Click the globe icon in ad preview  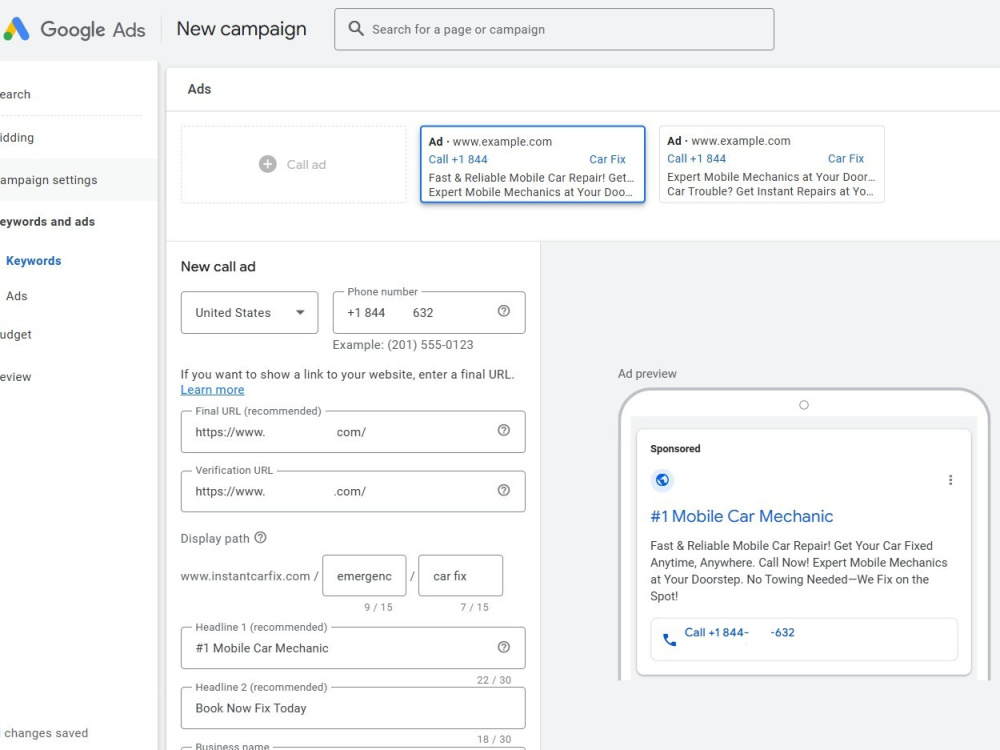[x=663, y=480]
